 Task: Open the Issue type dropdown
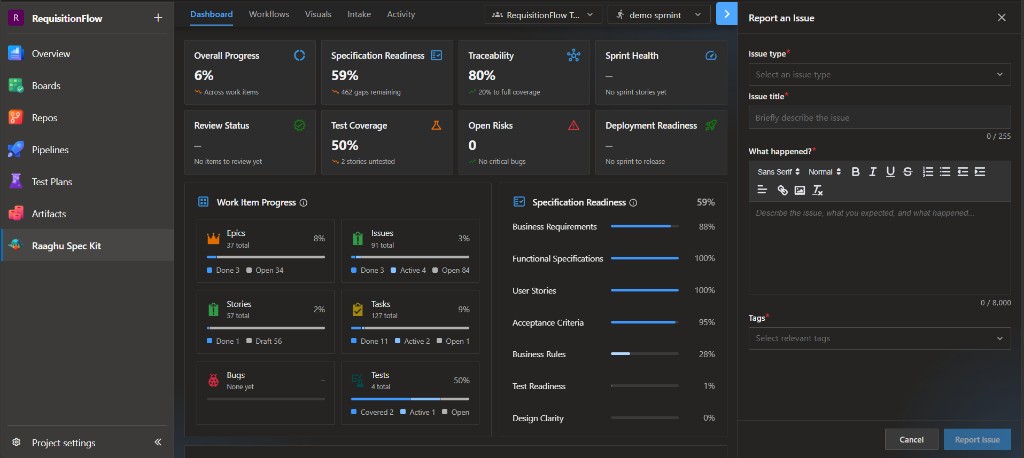pyautogui.click(x=879, y=74)
